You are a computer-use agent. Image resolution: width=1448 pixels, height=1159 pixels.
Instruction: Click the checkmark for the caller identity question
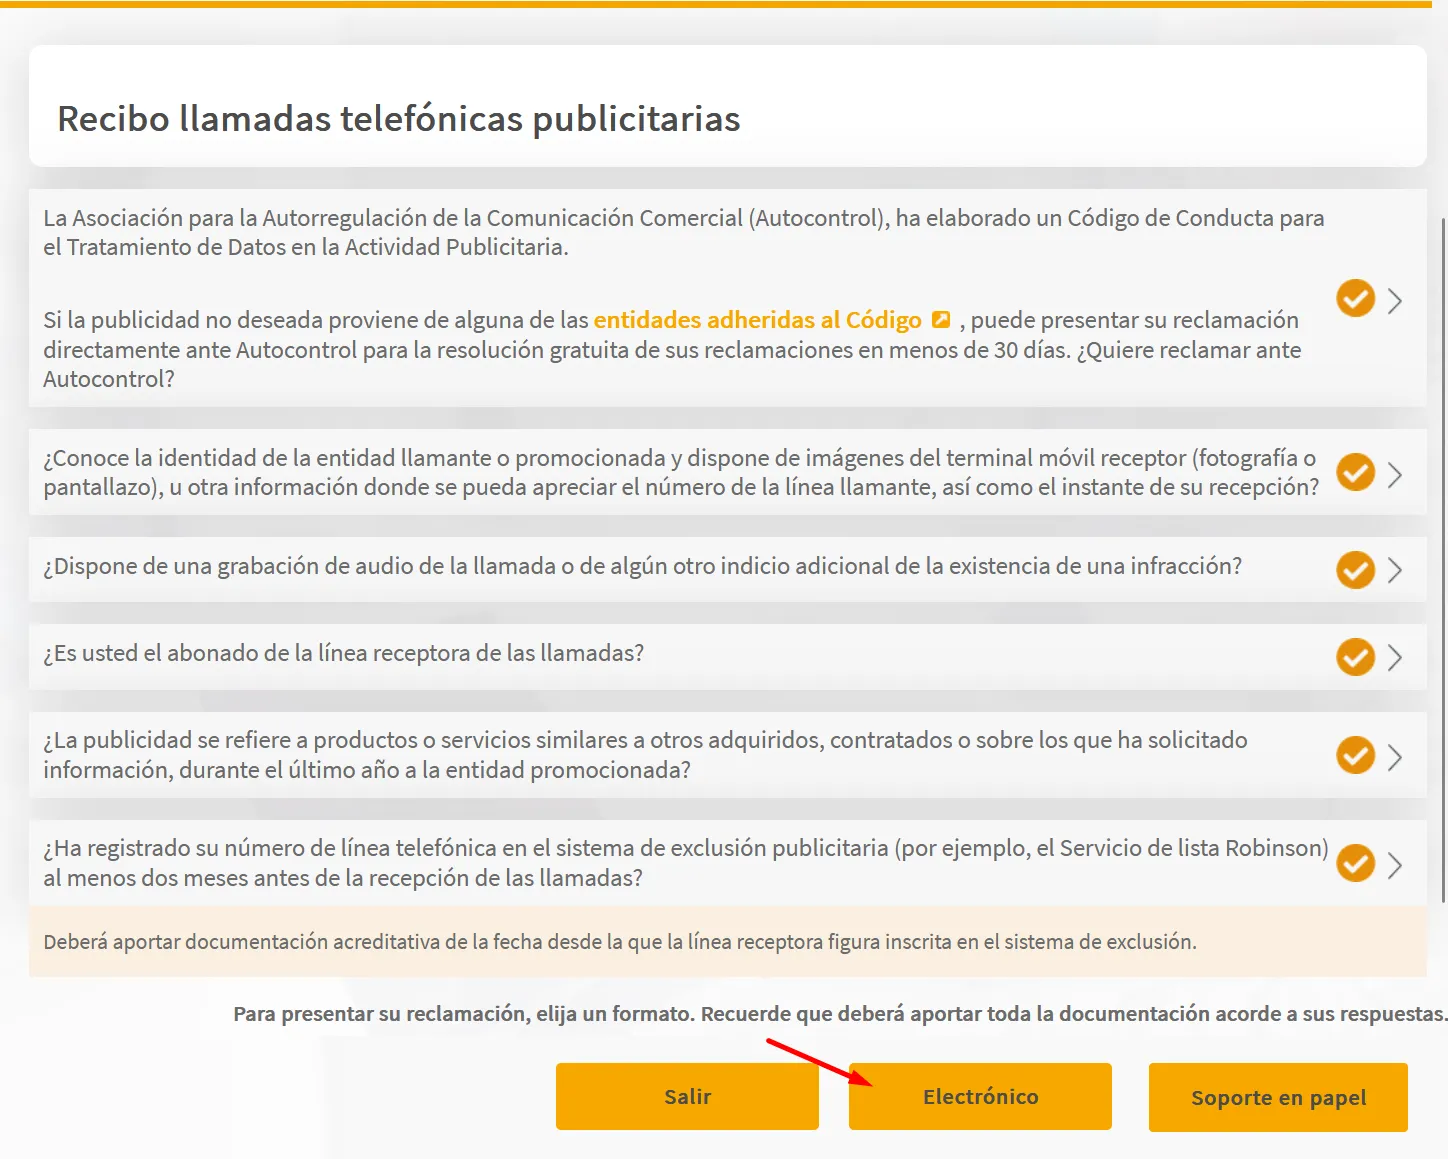point(1355,472)
